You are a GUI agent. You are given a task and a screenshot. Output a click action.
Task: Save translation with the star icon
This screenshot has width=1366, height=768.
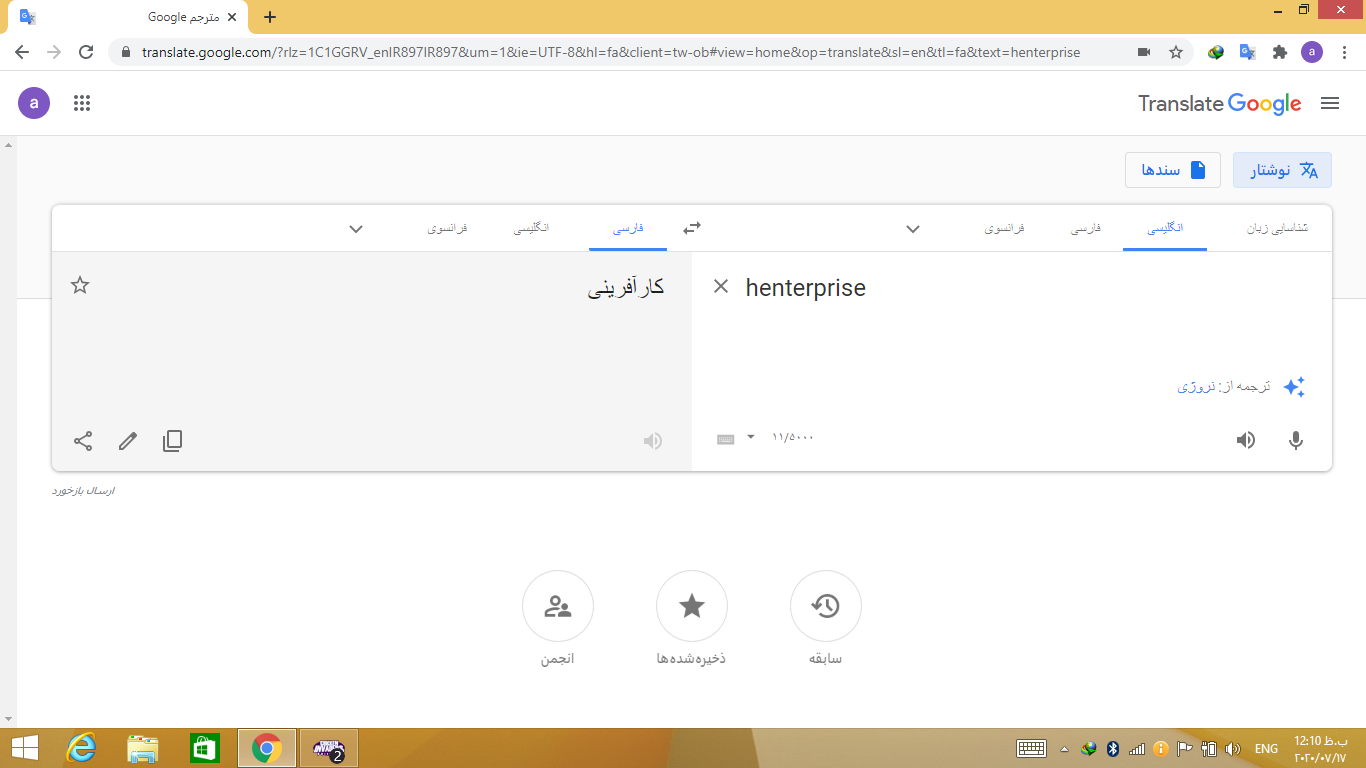[x=80, y=286]
